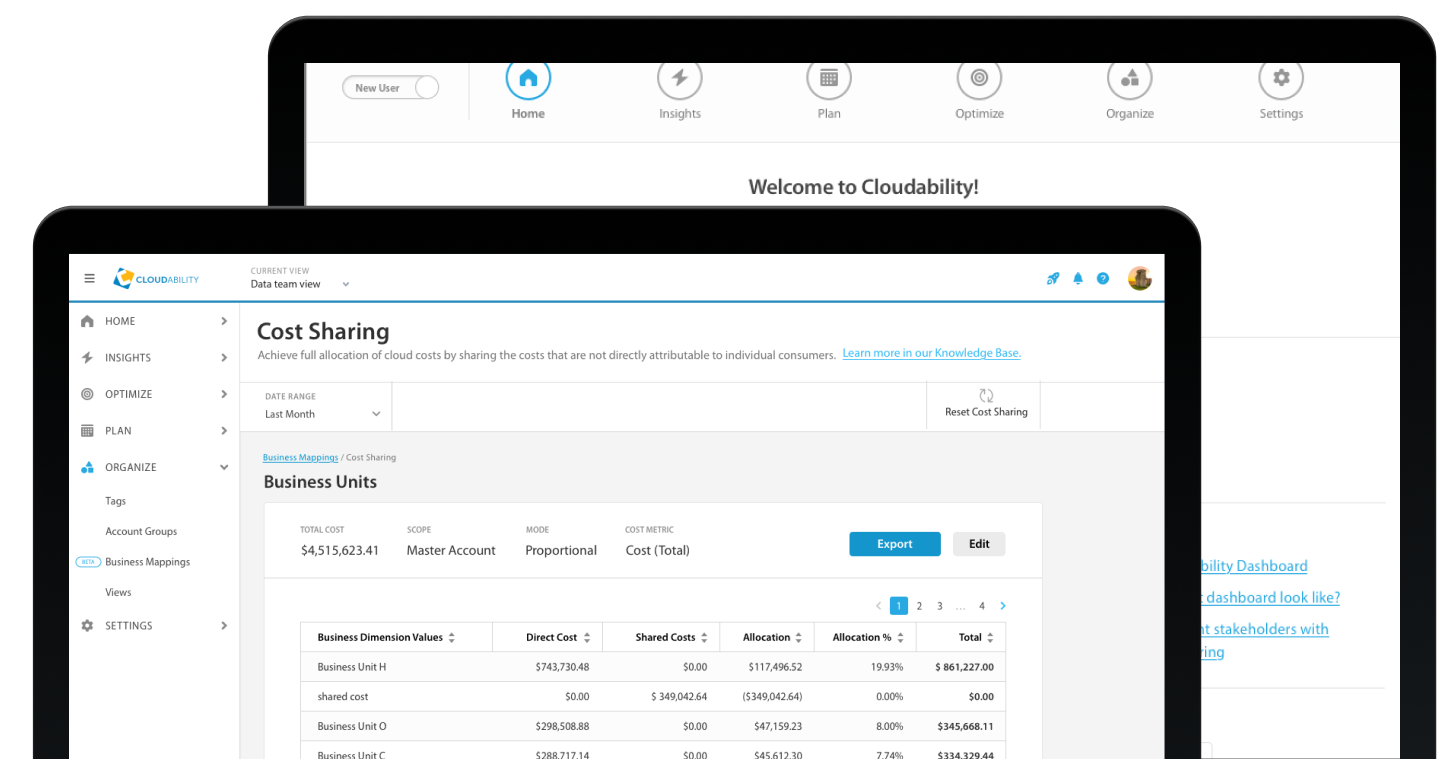The image size is (1440, 759).
Task: Open the notifications bell
Action: coord(1078,279)
